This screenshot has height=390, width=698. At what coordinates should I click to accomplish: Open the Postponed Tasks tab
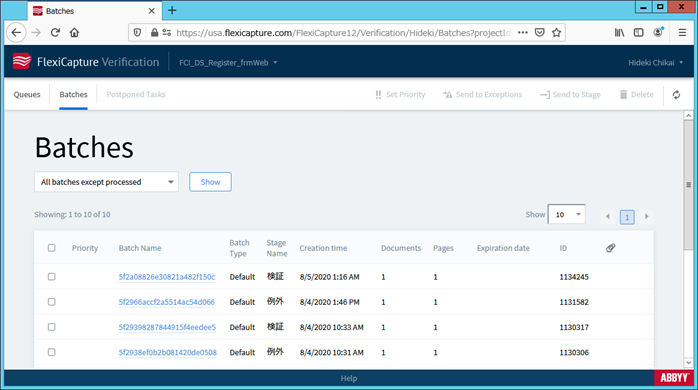tap(136, 94)
